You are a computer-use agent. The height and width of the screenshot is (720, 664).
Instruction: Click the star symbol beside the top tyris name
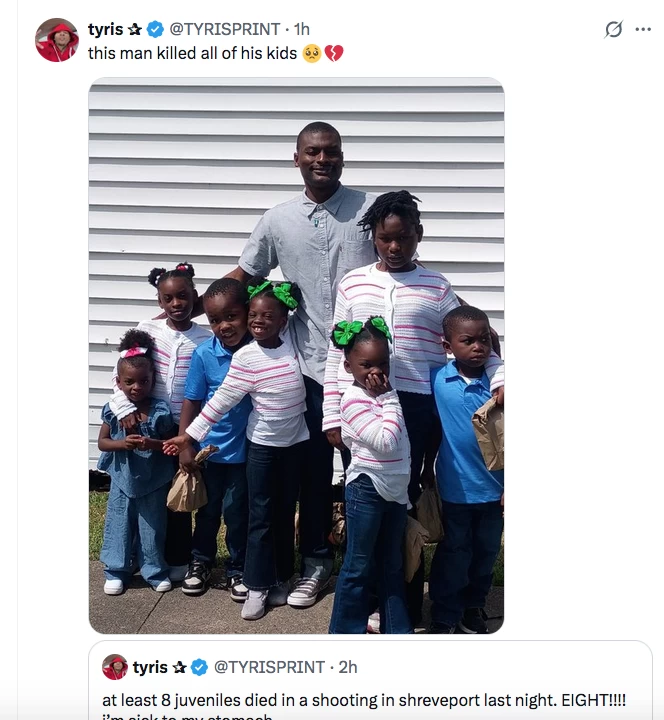[135, 30]
